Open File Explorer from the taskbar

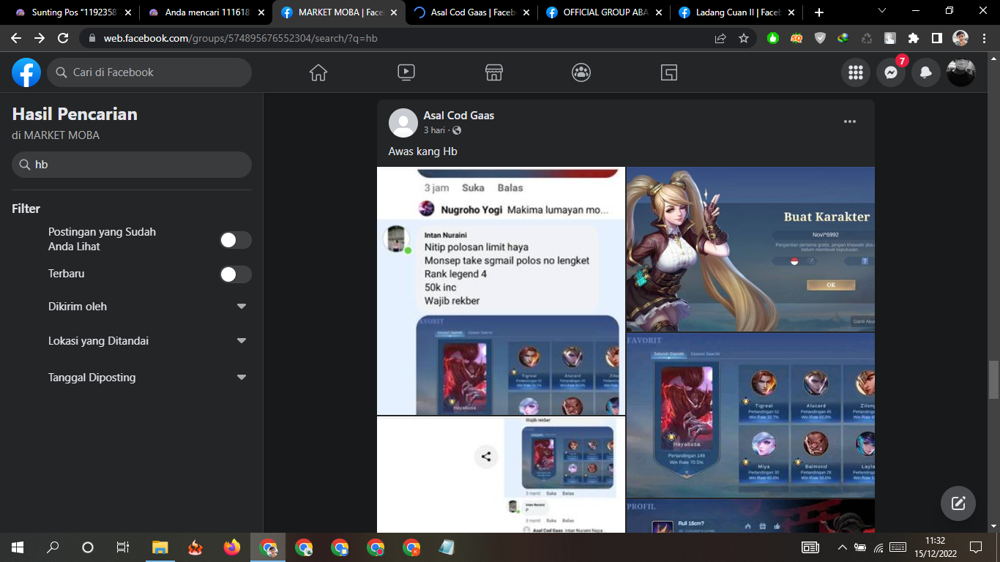pyautogui.click(x=159, y=547)
